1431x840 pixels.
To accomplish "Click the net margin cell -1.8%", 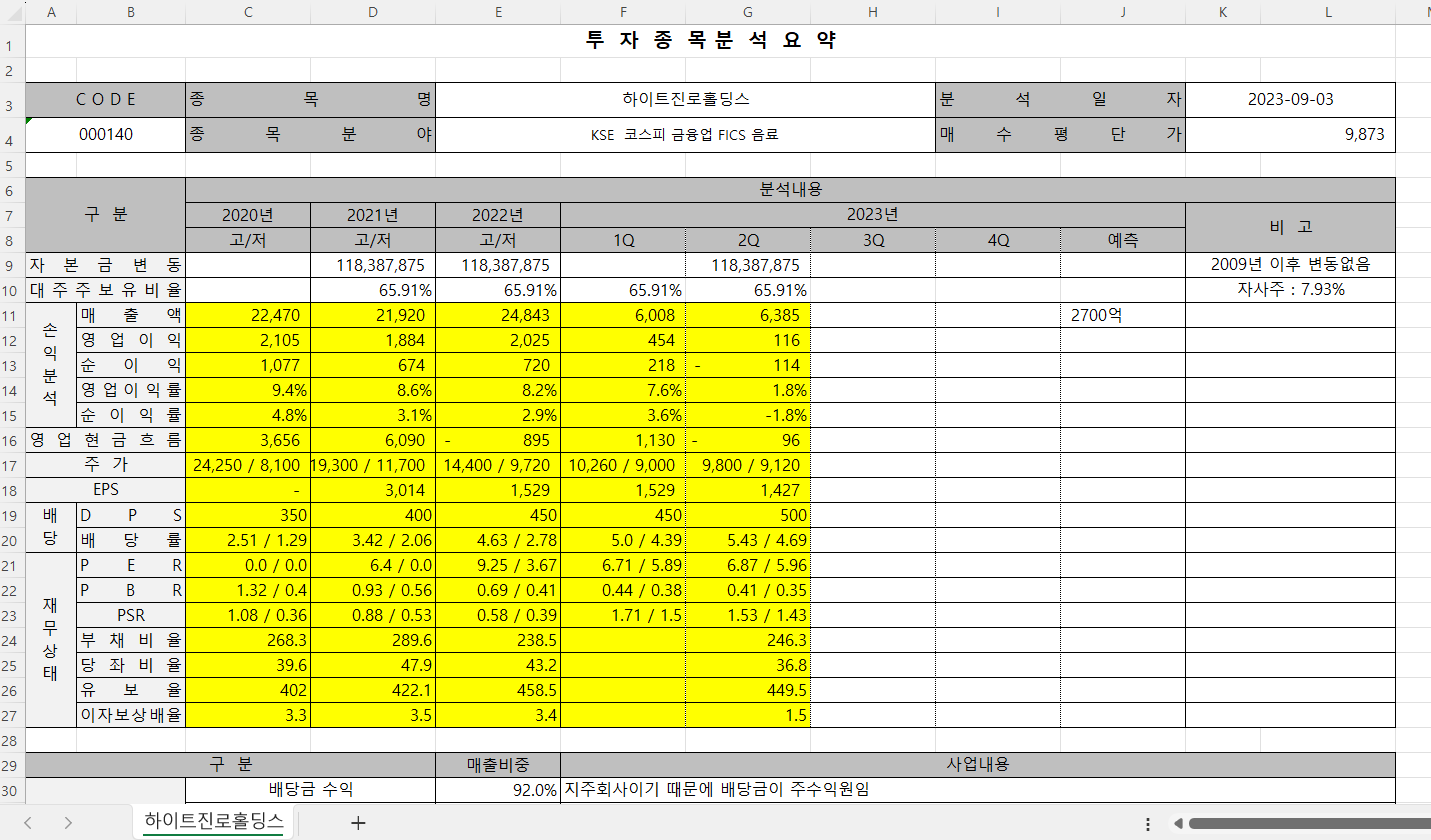I will 748,415.
